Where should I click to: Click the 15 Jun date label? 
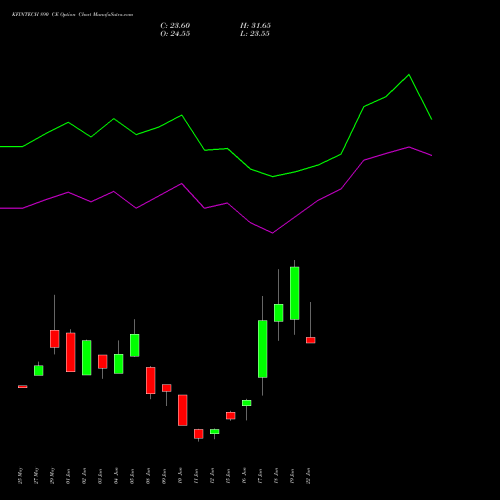[x=229, y=476]
